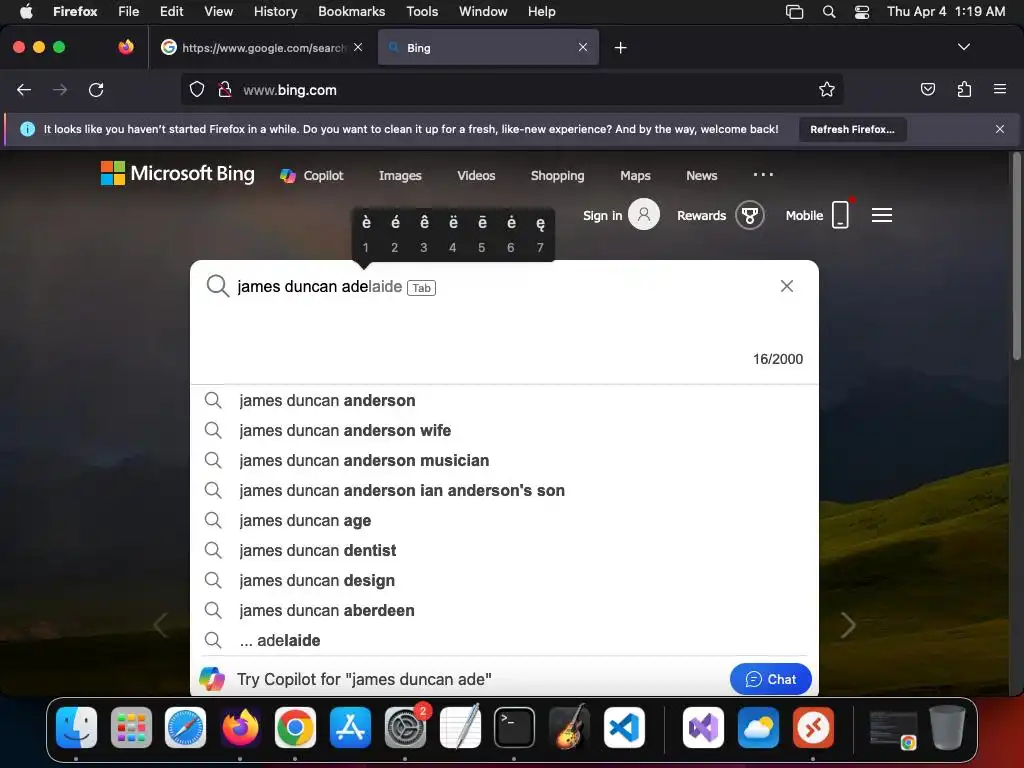
Task: Open the Bookmarks menu
Action: (x=351, y=11)
